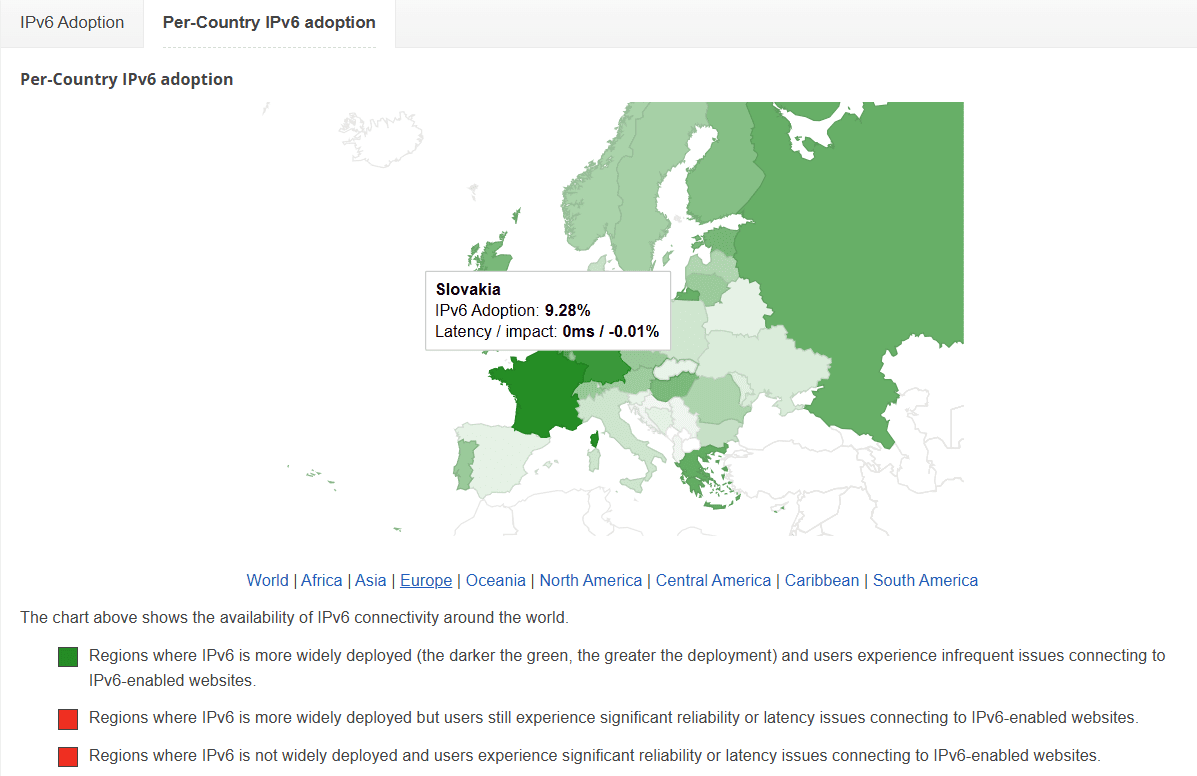Open the South America map
This screenshot has width=1197, height=776.
[x=925, y=580]
